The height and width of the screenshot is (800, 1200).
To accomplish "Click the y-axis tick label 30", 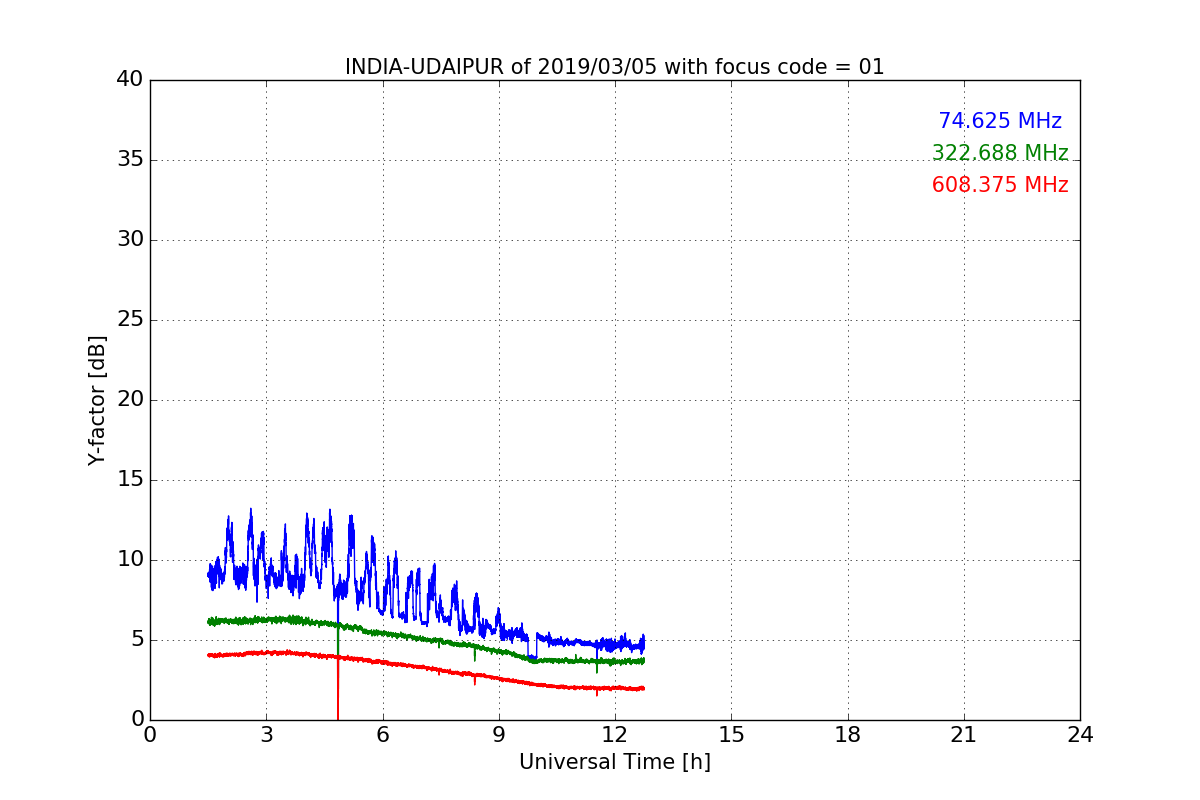I will (130, 240).
